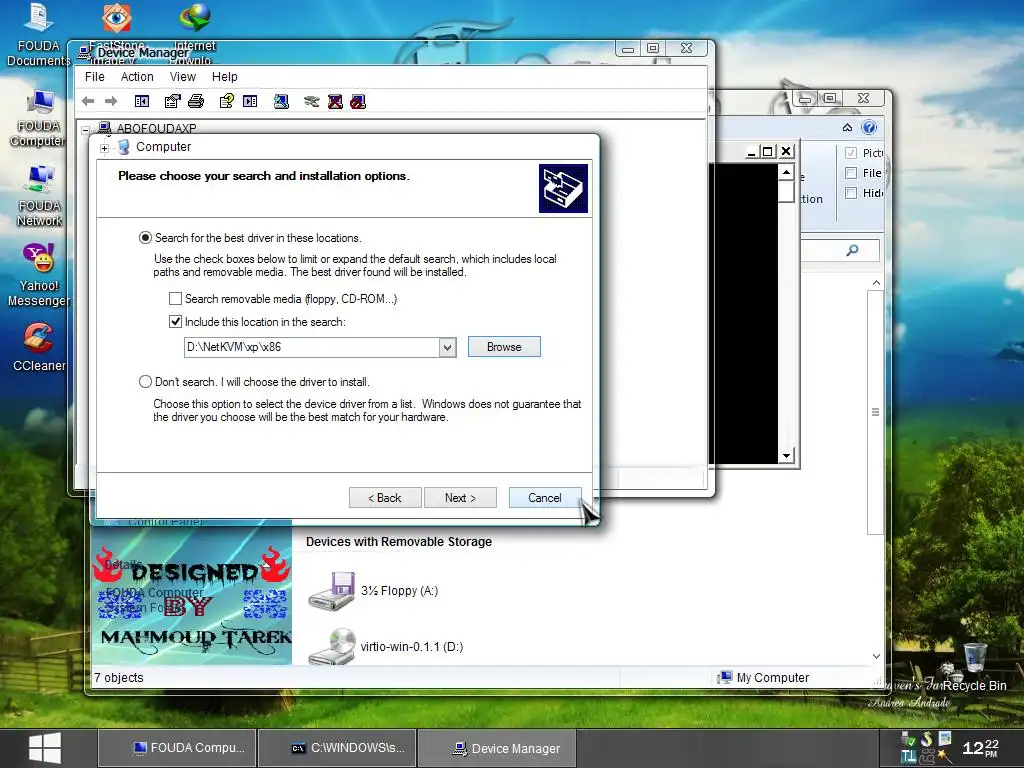Click Explorer file list scroll-up chevron
This screenshot has height=768, width=1024.
coord(876,283)
